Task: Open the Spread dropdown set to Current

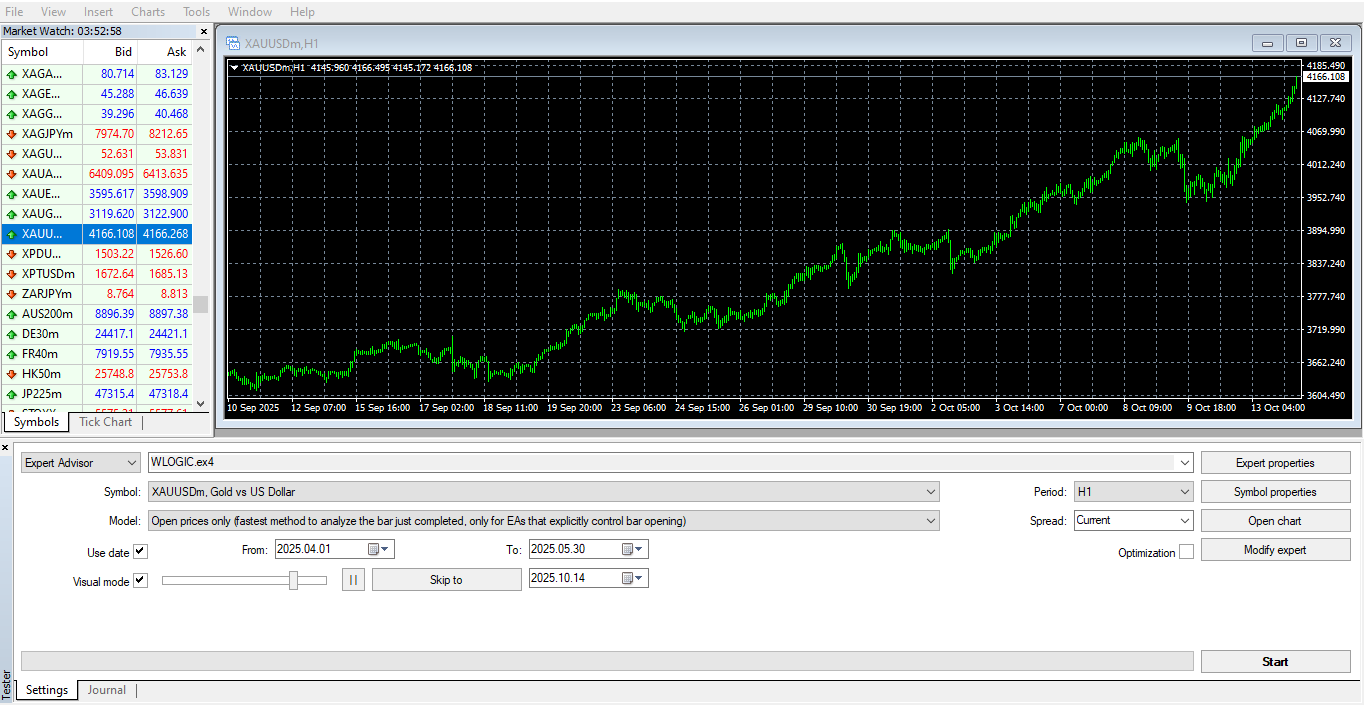Action: (x=1186, y=520)
